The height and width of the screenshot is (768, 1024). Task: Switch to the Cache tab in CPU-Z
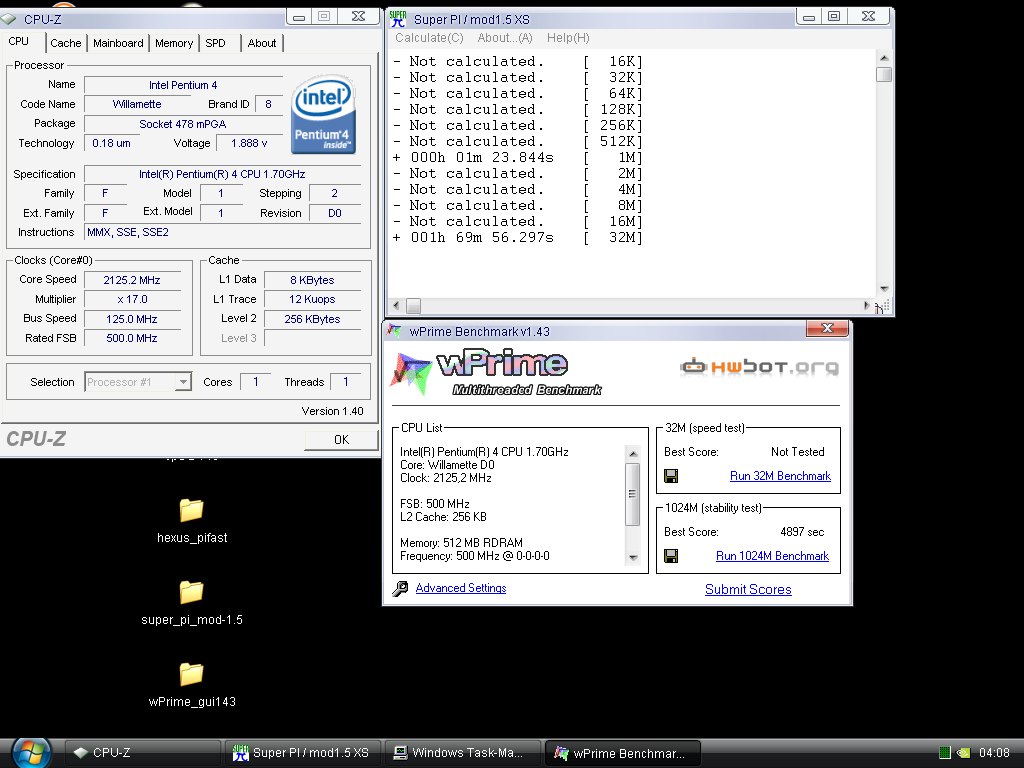click(66, 43)
